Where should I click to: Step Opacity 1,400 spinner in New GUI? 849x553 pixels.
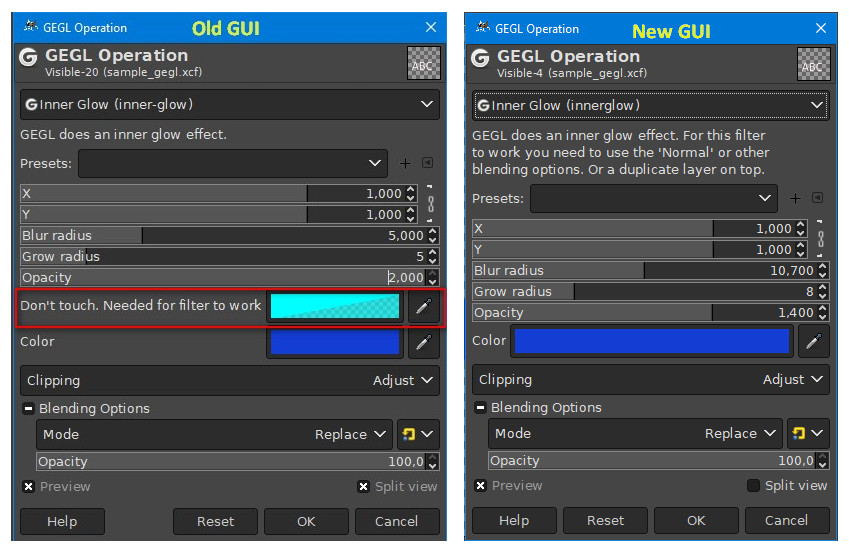823,313
